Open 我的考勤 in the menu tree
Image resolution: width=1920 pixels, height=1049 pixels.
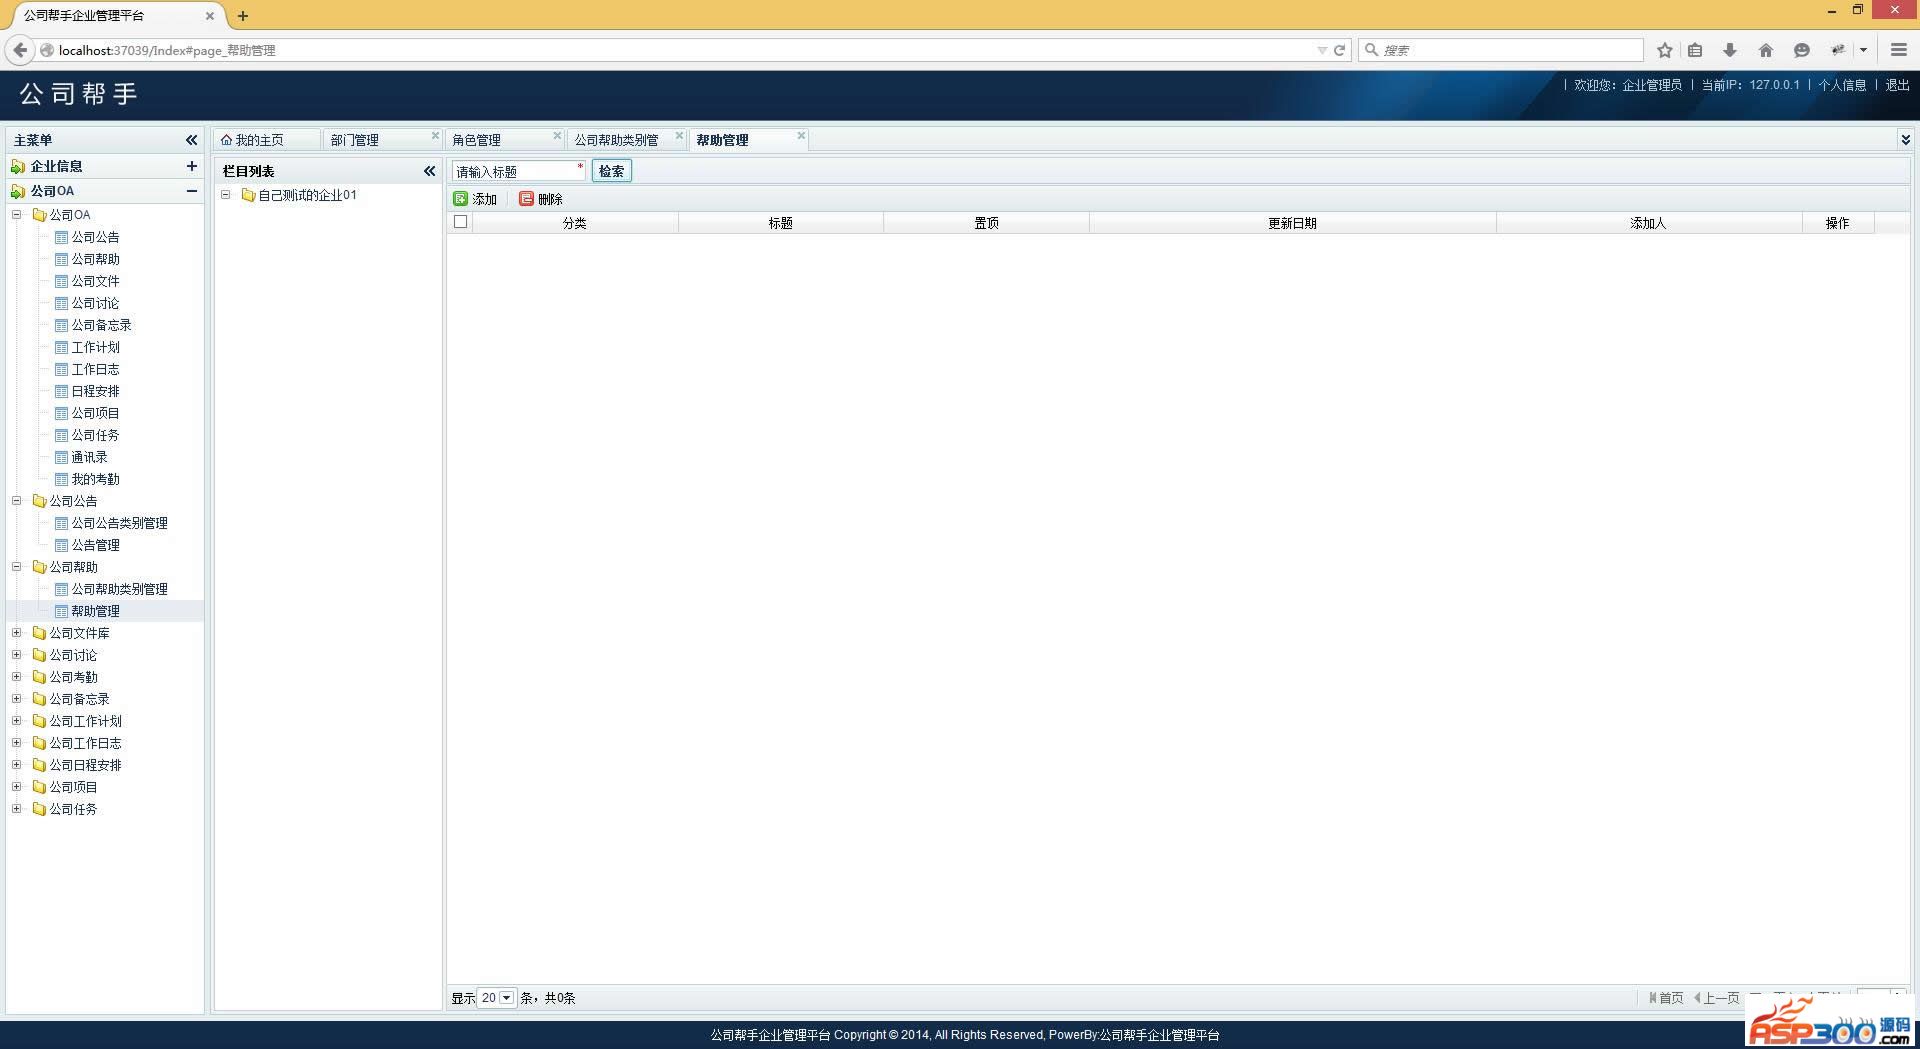95,479
